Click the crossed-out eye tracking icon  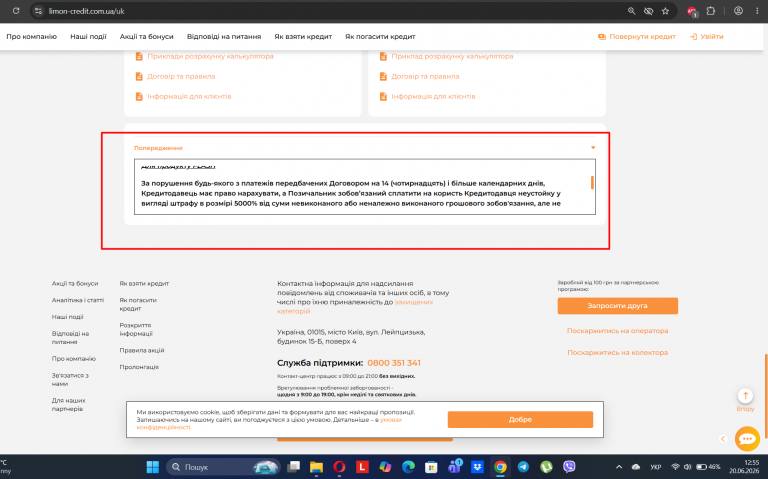pyautogui.click(x=648, y=11)
